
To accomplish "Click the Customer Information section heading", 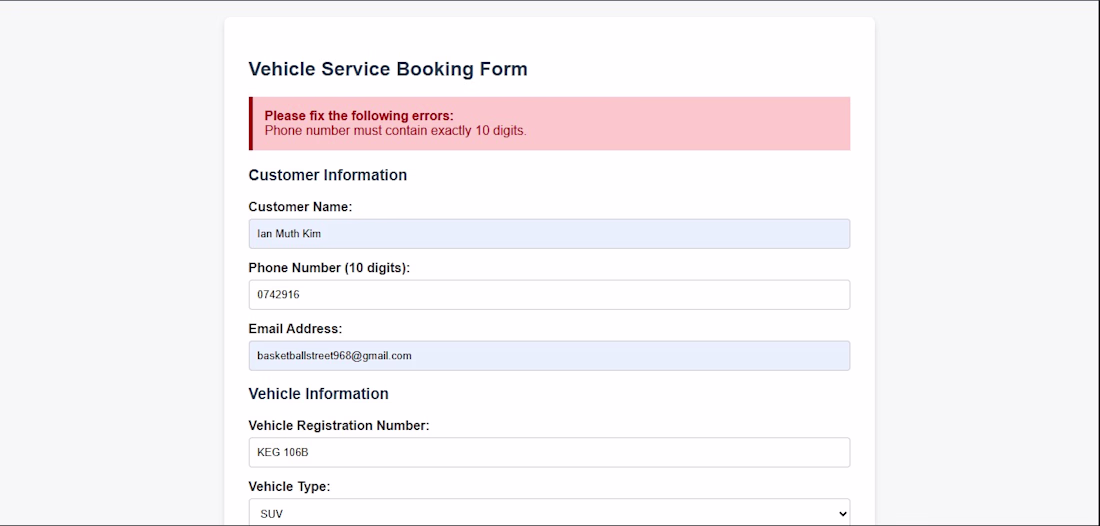I will tap(328, 175).
